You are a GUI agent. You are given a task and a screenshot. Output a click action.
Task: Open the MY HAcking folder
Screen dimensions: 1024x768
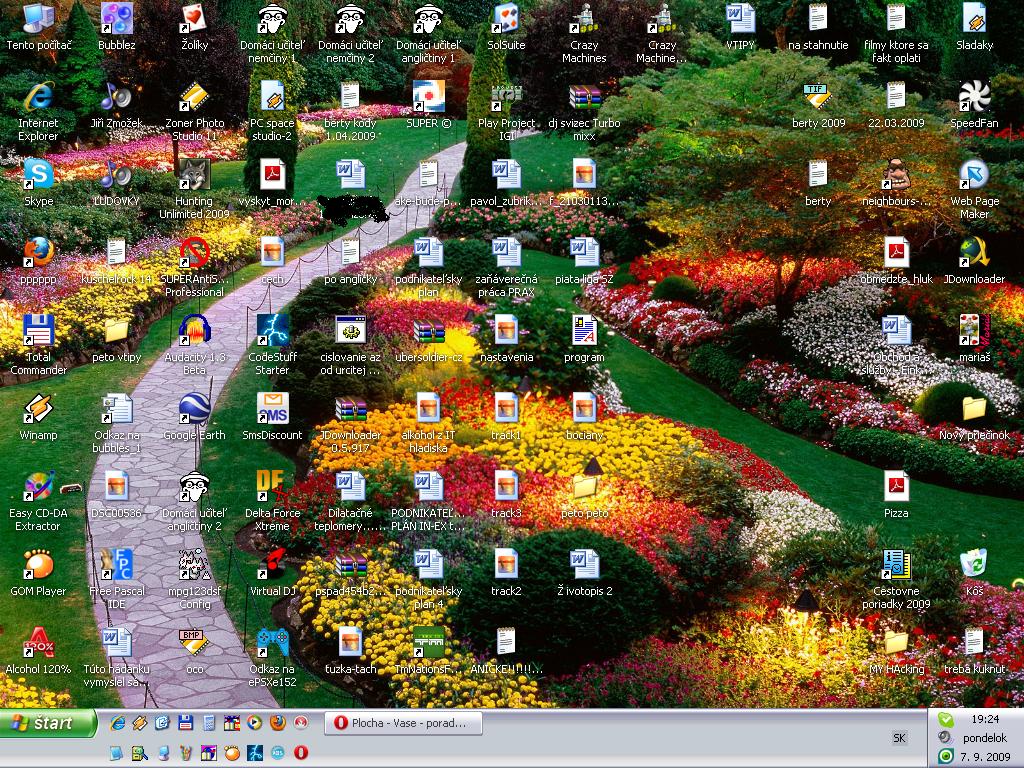click(x=896, y=642)
